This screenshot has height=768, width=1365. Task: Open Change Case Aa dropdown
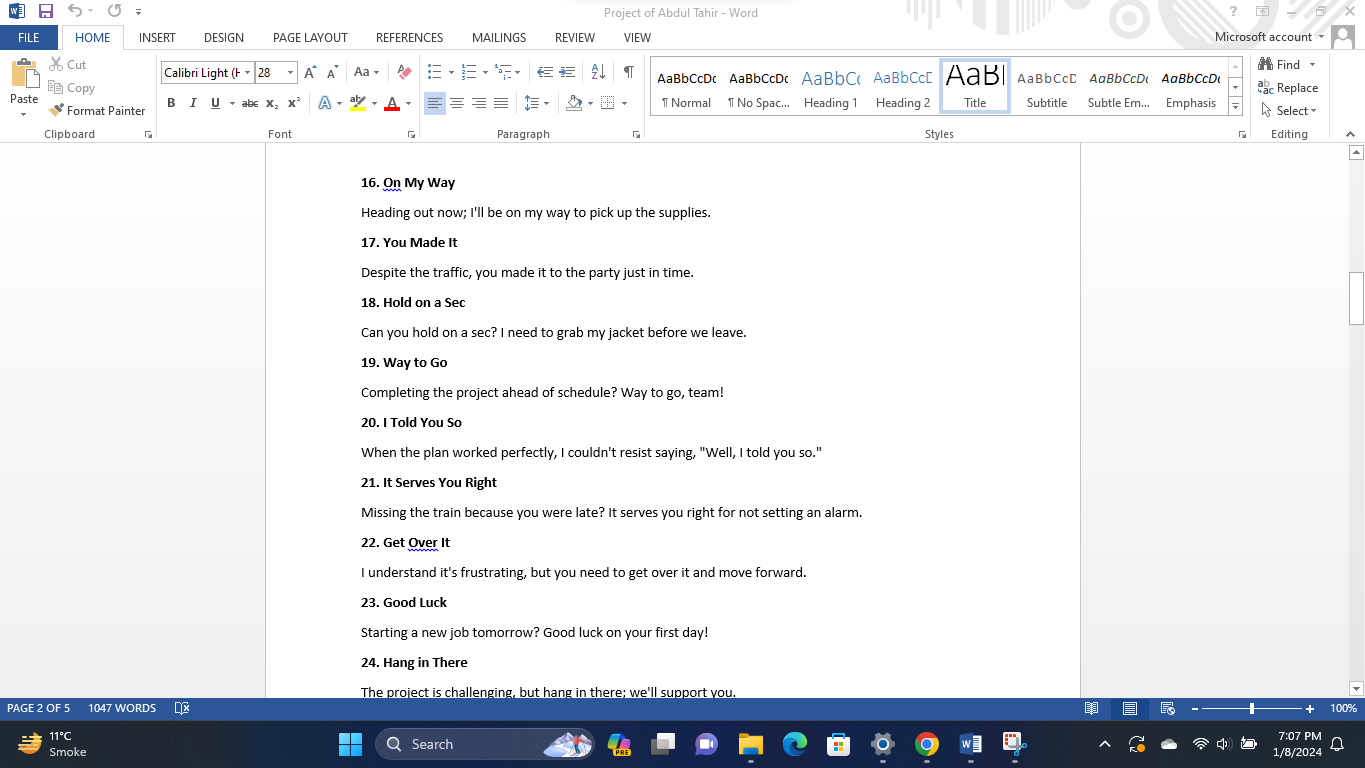click(x=366, y=72)
